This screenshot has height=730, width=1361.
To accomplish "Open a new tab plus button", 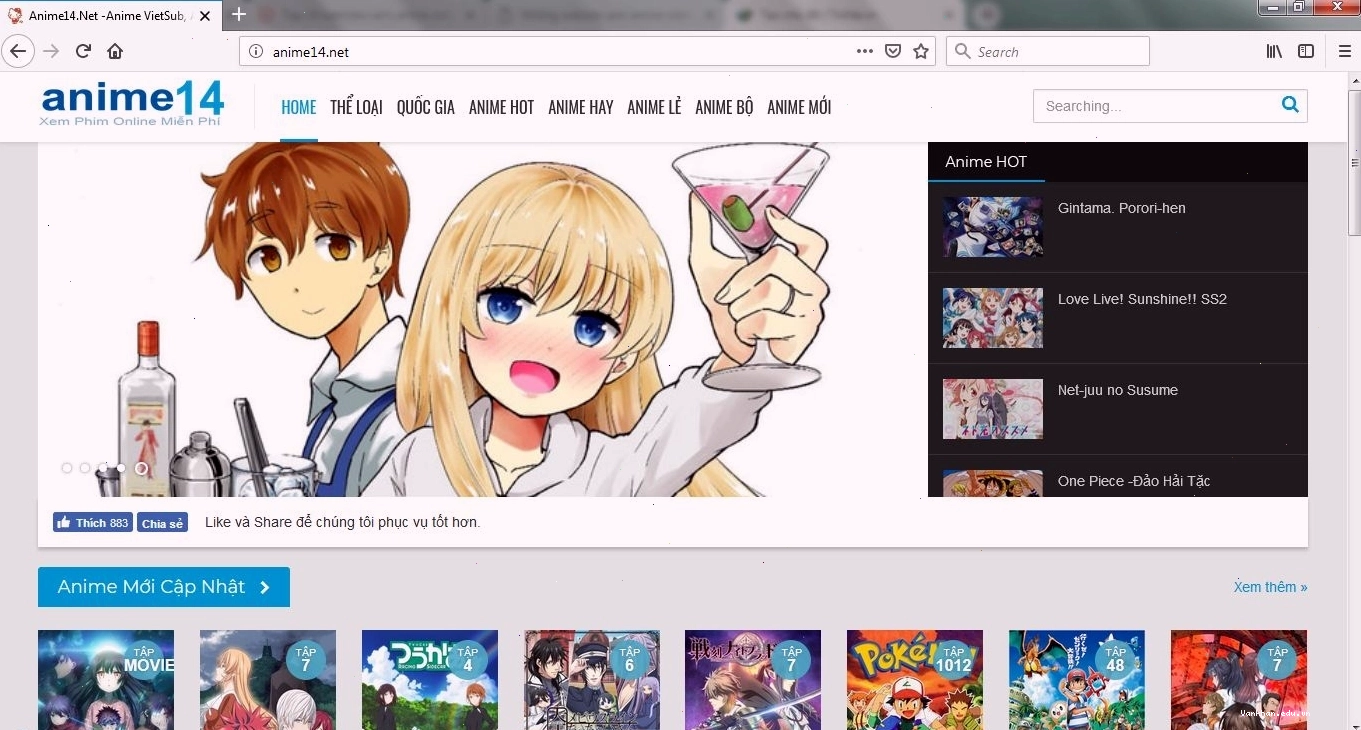I will 239,14.
